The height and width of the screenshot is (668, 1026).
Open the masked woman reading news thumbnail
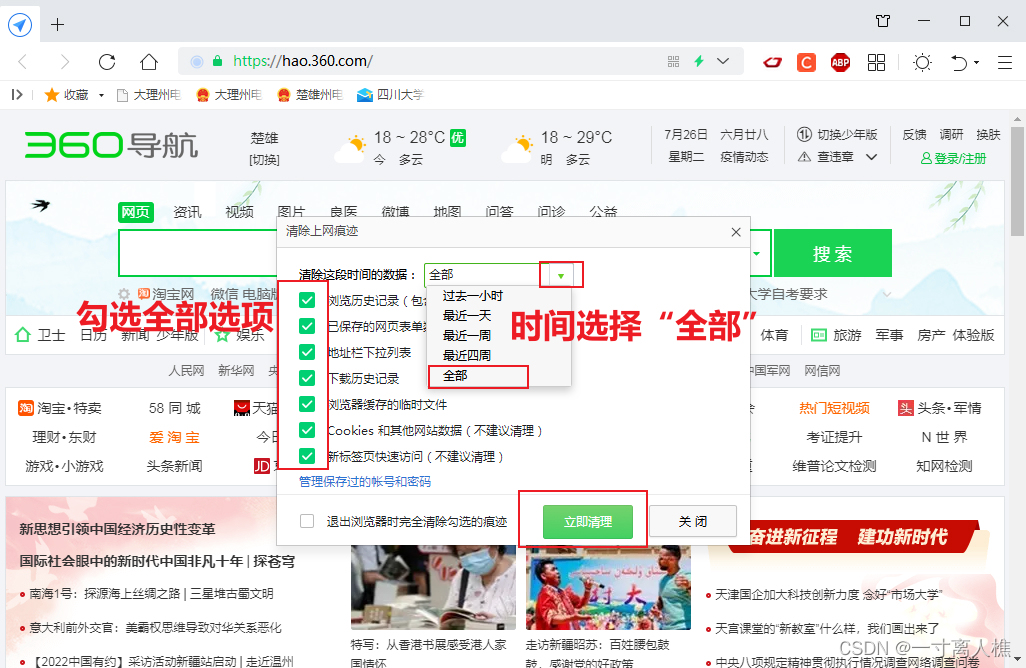pyautogui.click(x=433, y=588)
